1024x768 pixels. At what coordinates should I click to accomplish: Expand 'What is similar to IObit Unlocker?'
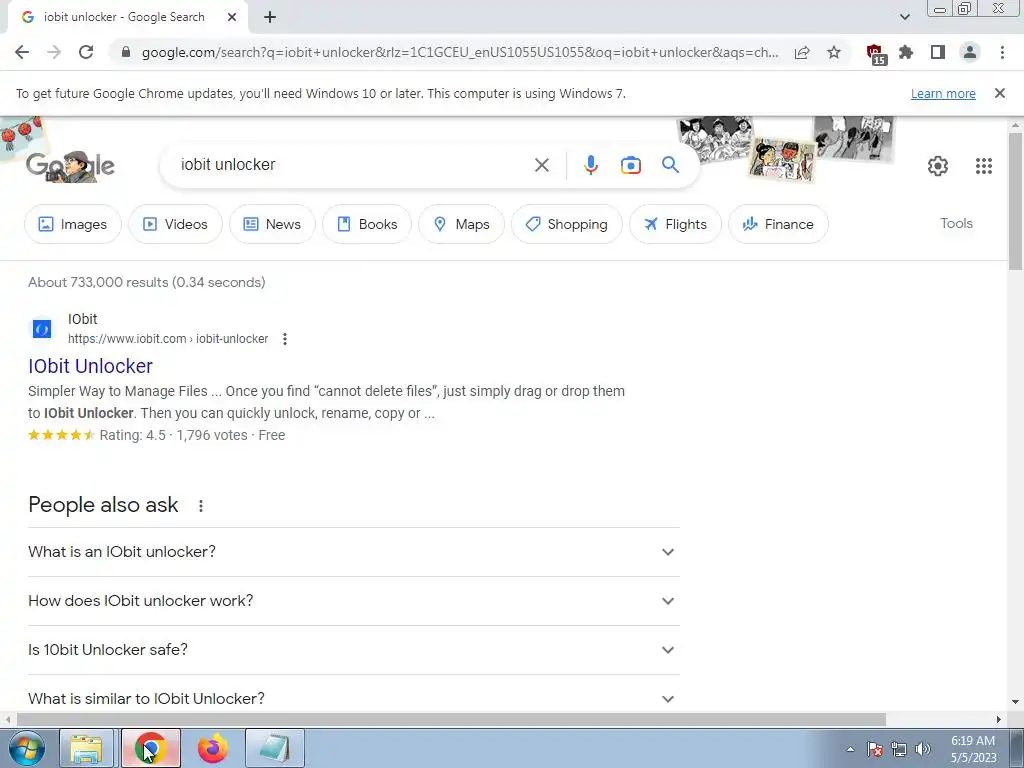pos(353,698)
